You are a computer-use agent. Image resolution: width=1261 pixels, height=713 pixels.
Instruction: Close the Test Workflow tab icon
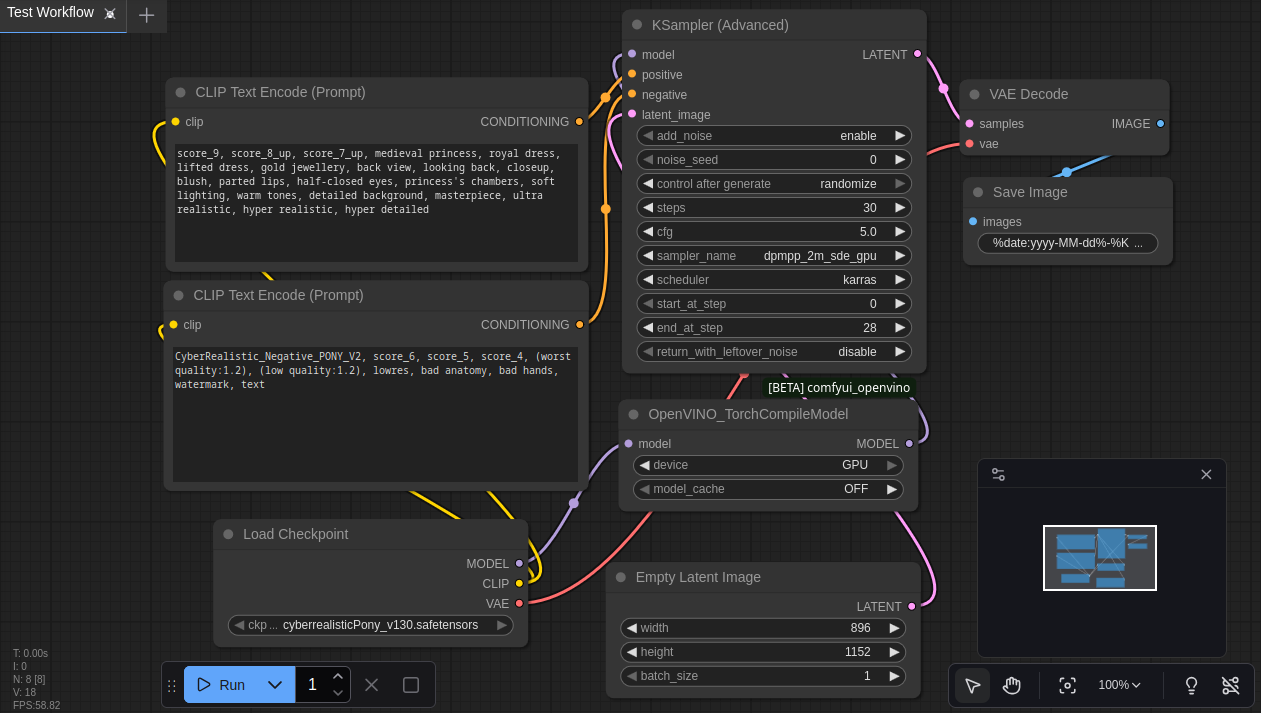click(x=110, y=14)
